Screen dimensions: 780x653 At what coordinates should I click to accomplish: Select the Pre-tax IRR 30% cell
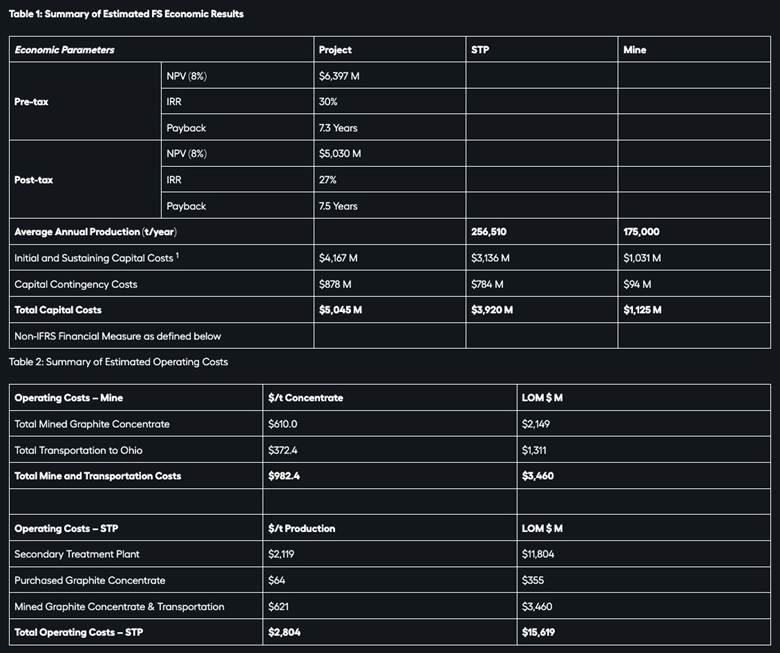pos(328,102)
